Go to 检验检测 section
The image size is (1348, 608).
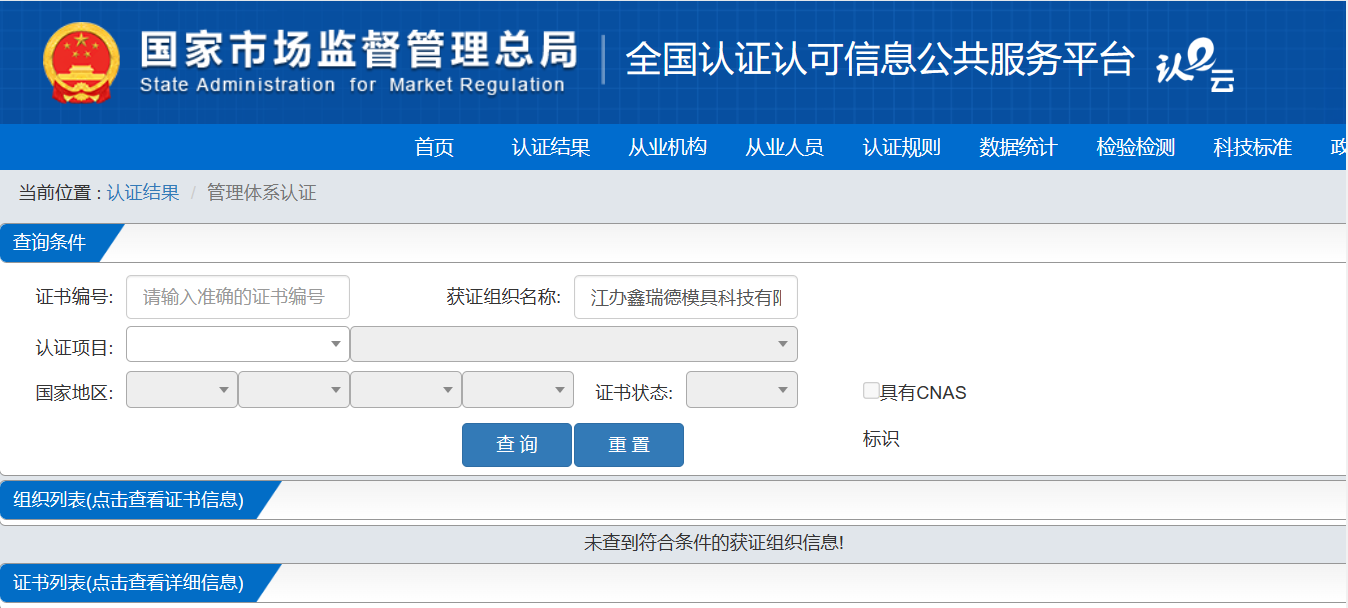coord(1135,147)
